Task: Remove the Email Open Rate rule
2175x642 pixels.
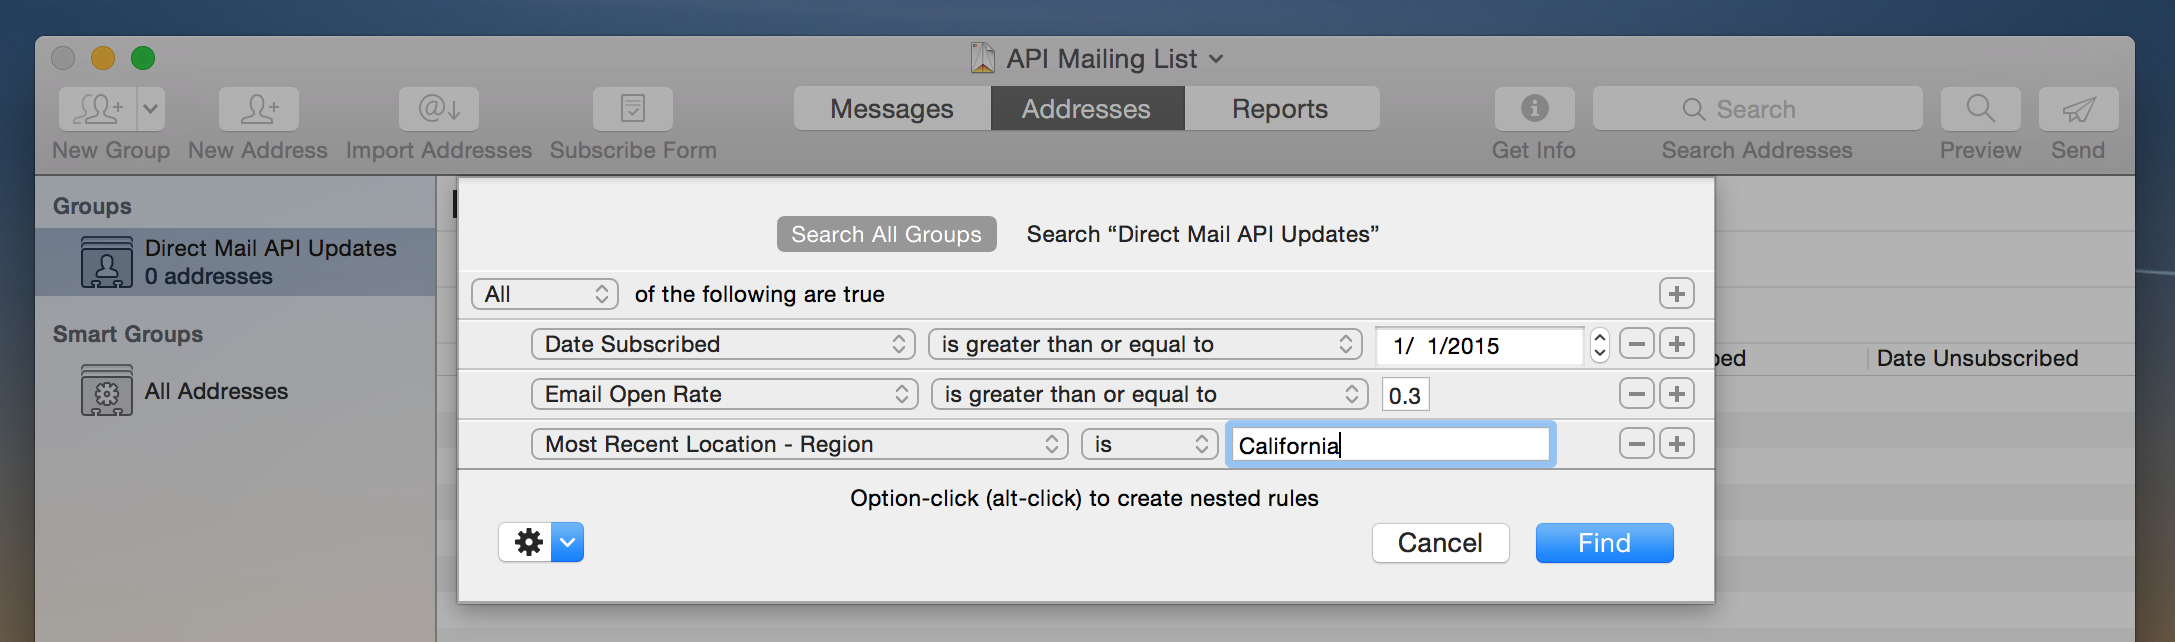Action: tap(1637, 394)
